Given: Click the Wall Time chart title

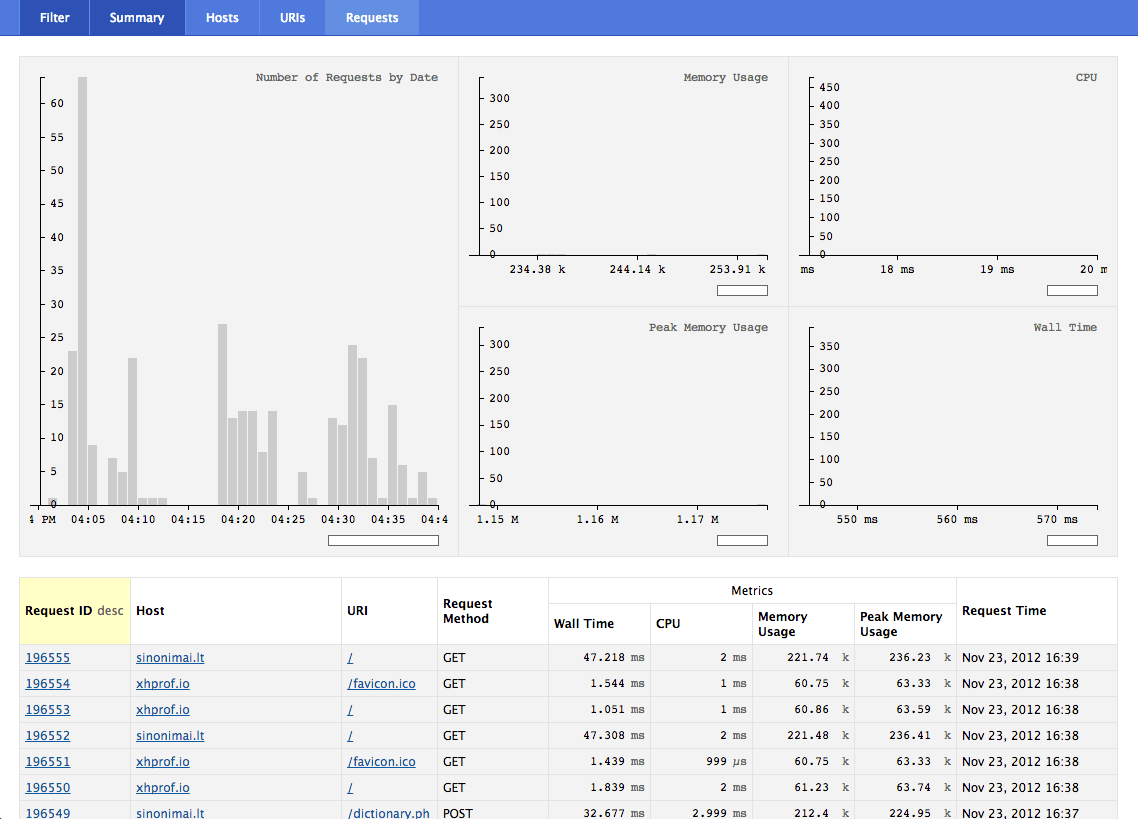Looking at the screenshot, I should [x=1065, y=327].
